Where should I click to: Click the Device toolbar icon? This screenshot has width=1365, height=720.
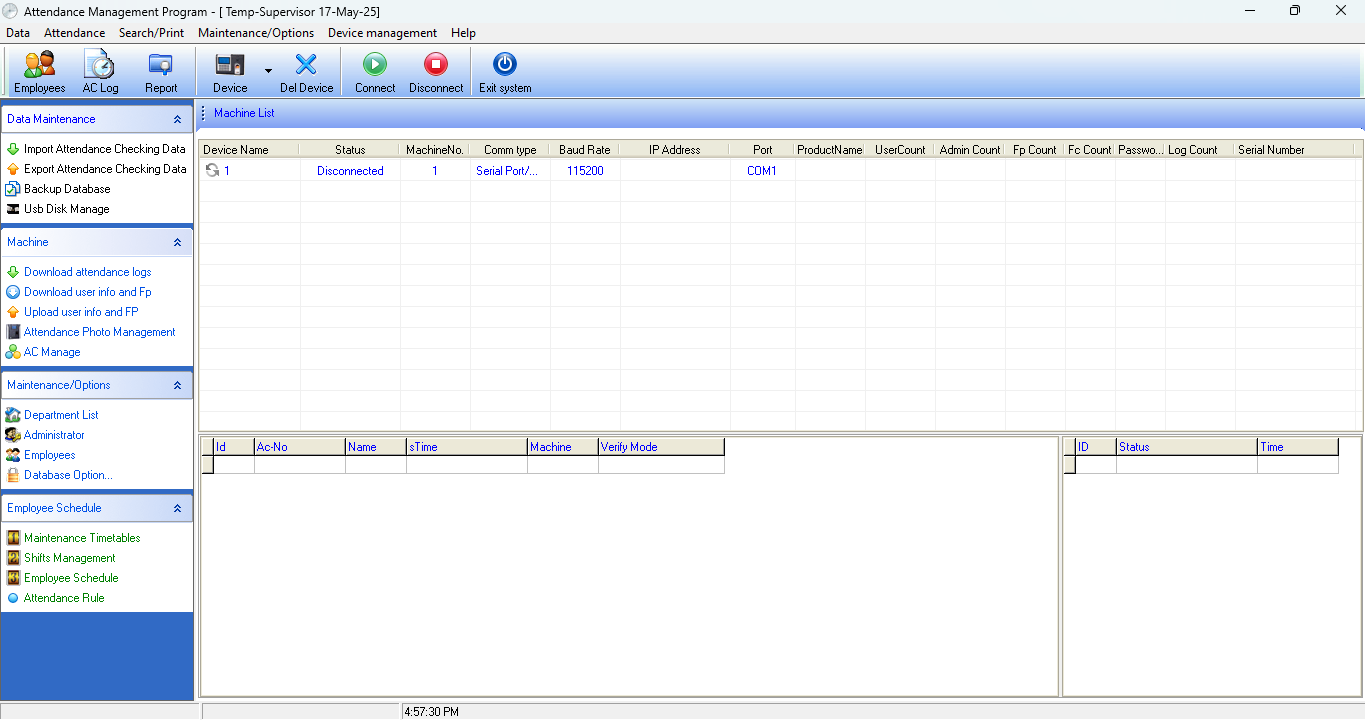pos(230,66)
